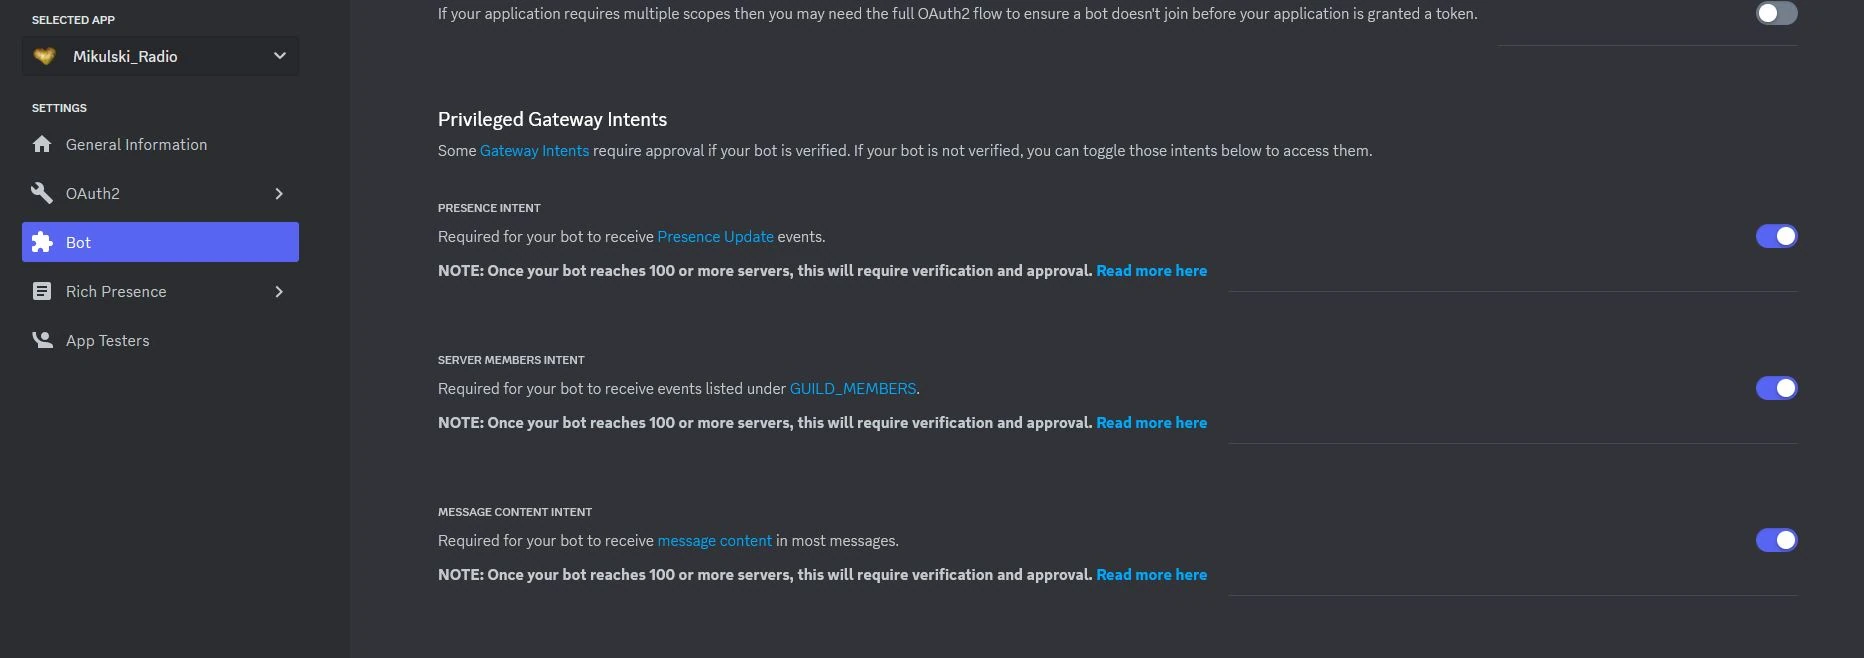
Task: Open the GUILD_MEMBERS documentation link
Action: click(852, 389)
